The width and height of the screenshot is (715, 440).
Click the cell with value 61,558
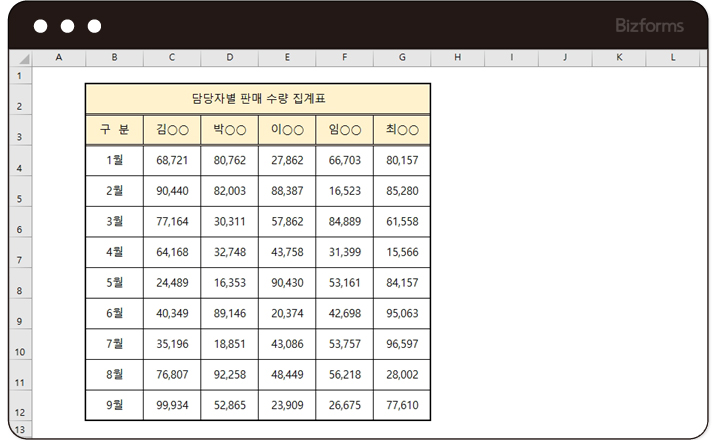pos(402,222)
